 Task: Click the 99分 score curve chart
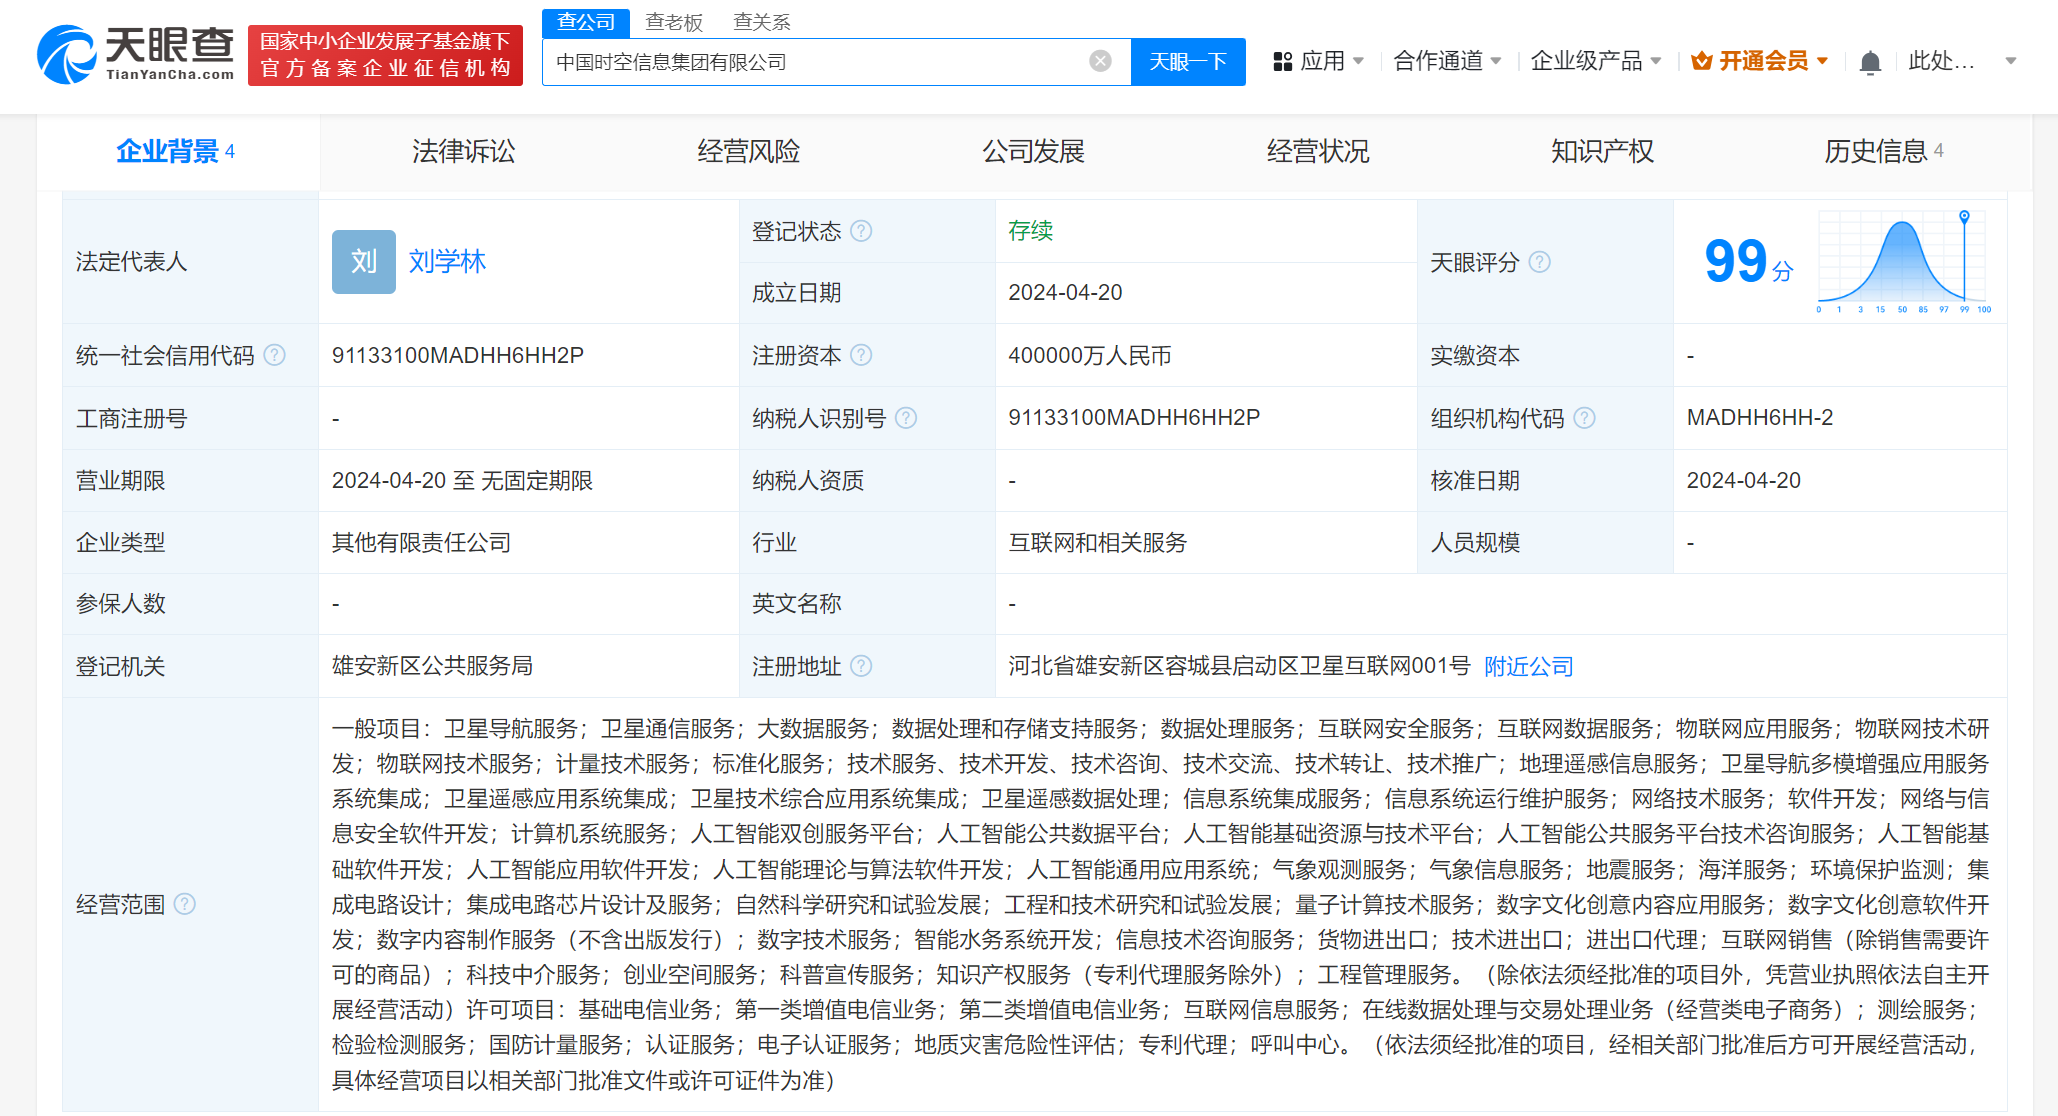pyautogui.click(x=1902, y=260)
